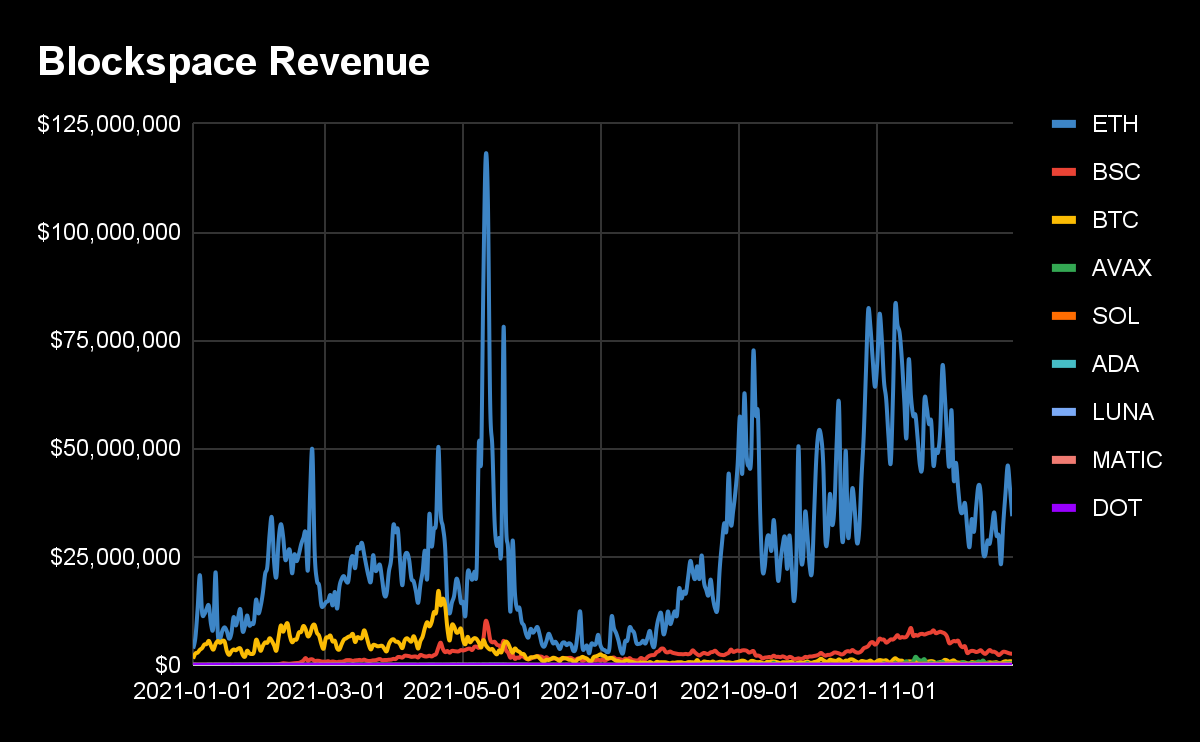Image resolution: width=1200 pixels, height=742 pixels.
Task: Select the AVAX legend label
Action: click(1122, 268)
